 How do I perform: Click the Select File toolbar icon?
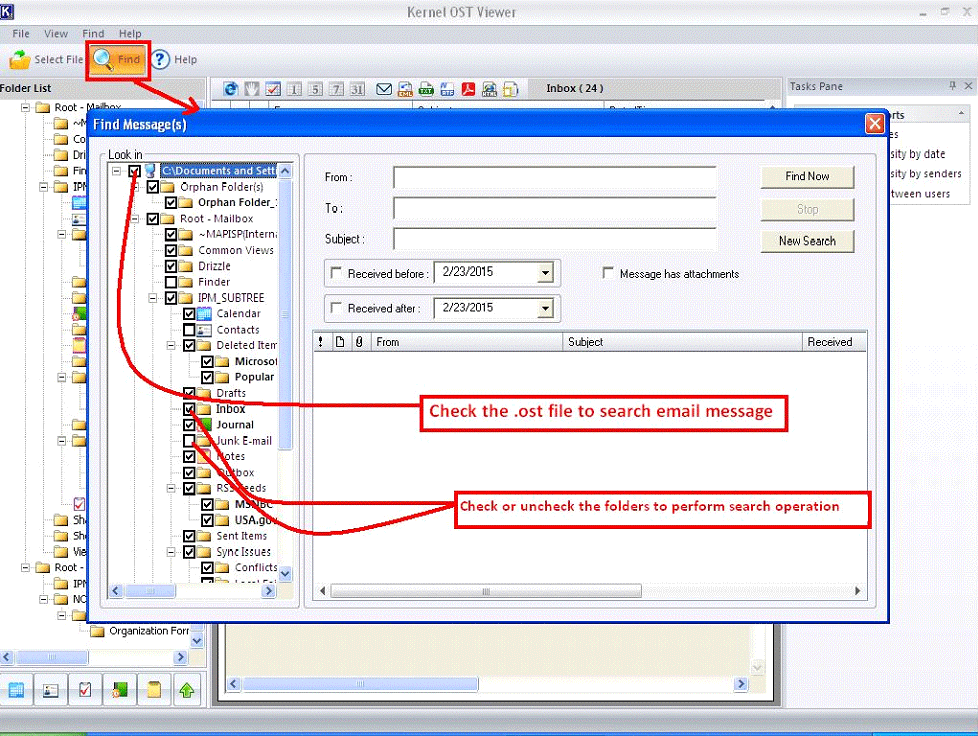[20, 60]
